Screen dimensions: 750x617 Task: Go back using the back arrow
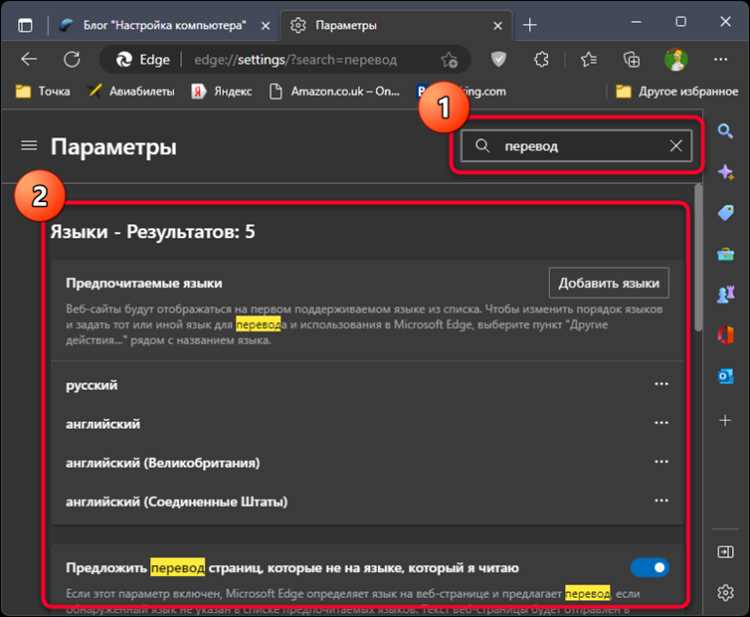pos(29,59)
